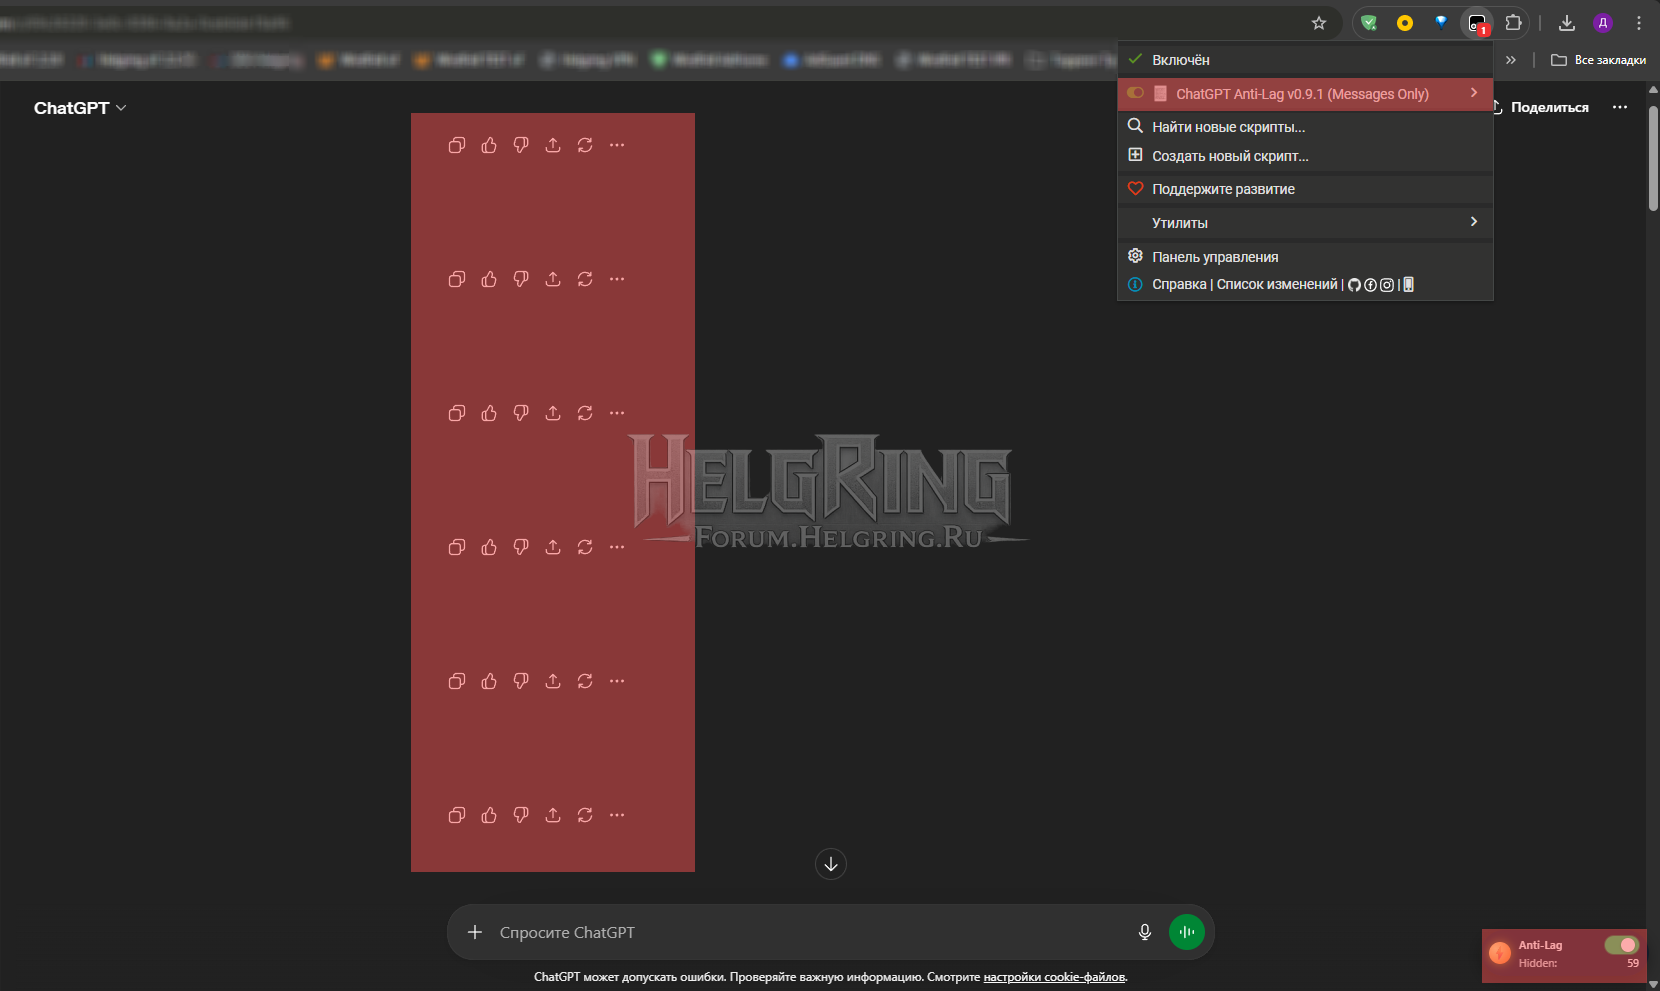
Task: Visit Tampermonkey GitHub via the popup icon
Action: pos(1355,285)
